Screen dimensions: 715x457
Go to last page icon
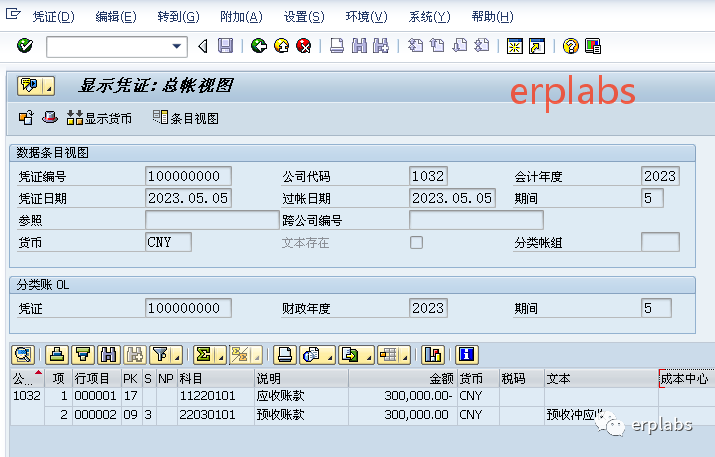(482, 46)
